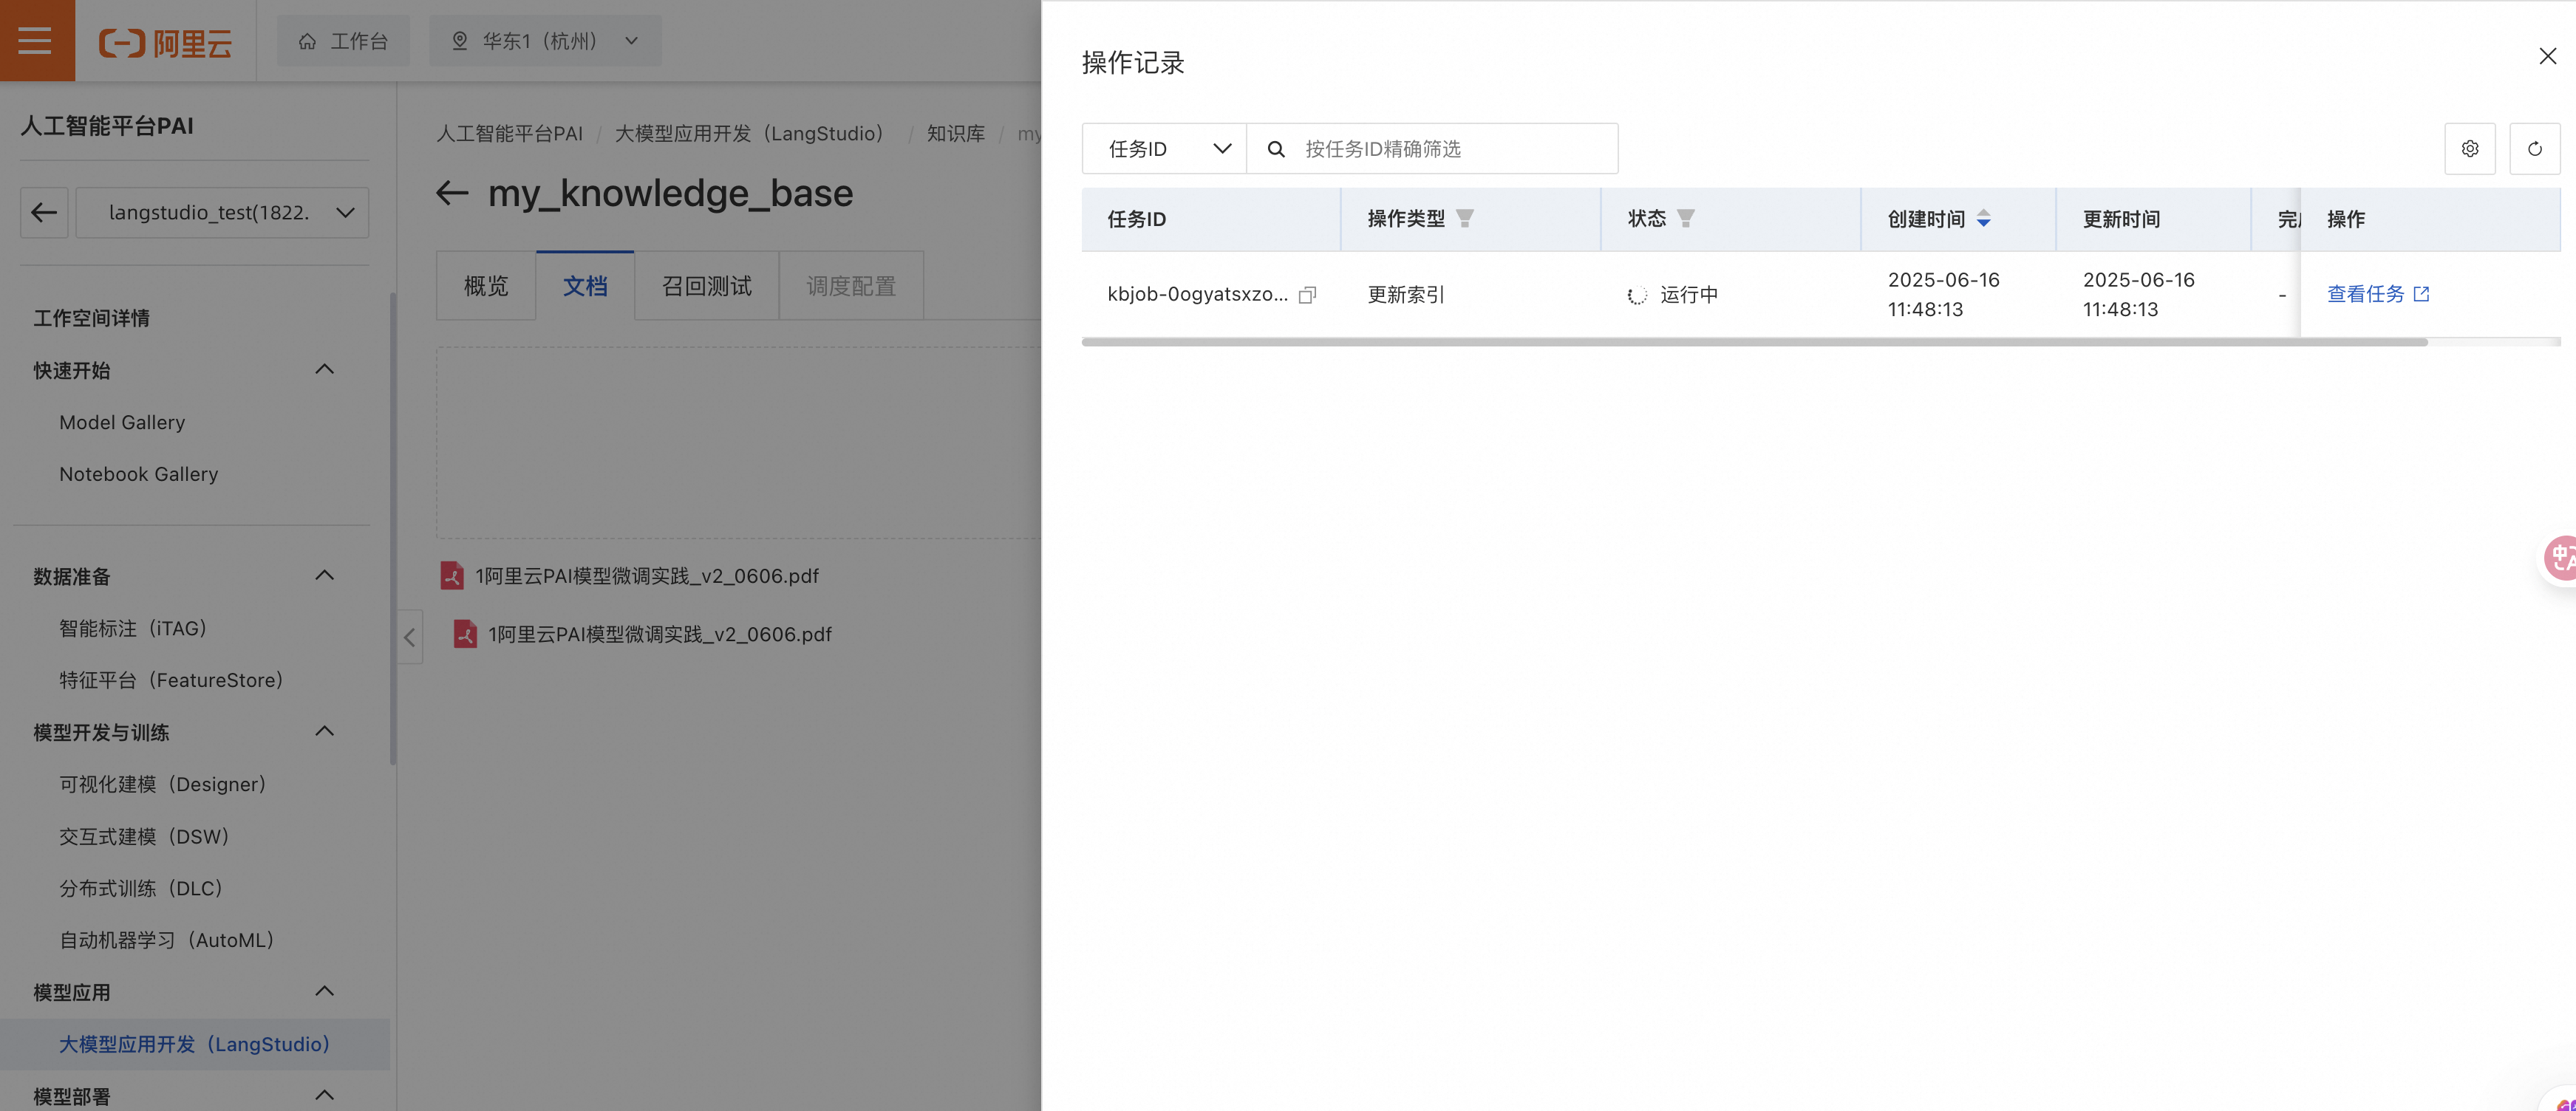Image resolution: width=2576 pixels, height=1111 pixels.
Task: Collapse the left sidebar panel handle
Action: click(409, 637)
